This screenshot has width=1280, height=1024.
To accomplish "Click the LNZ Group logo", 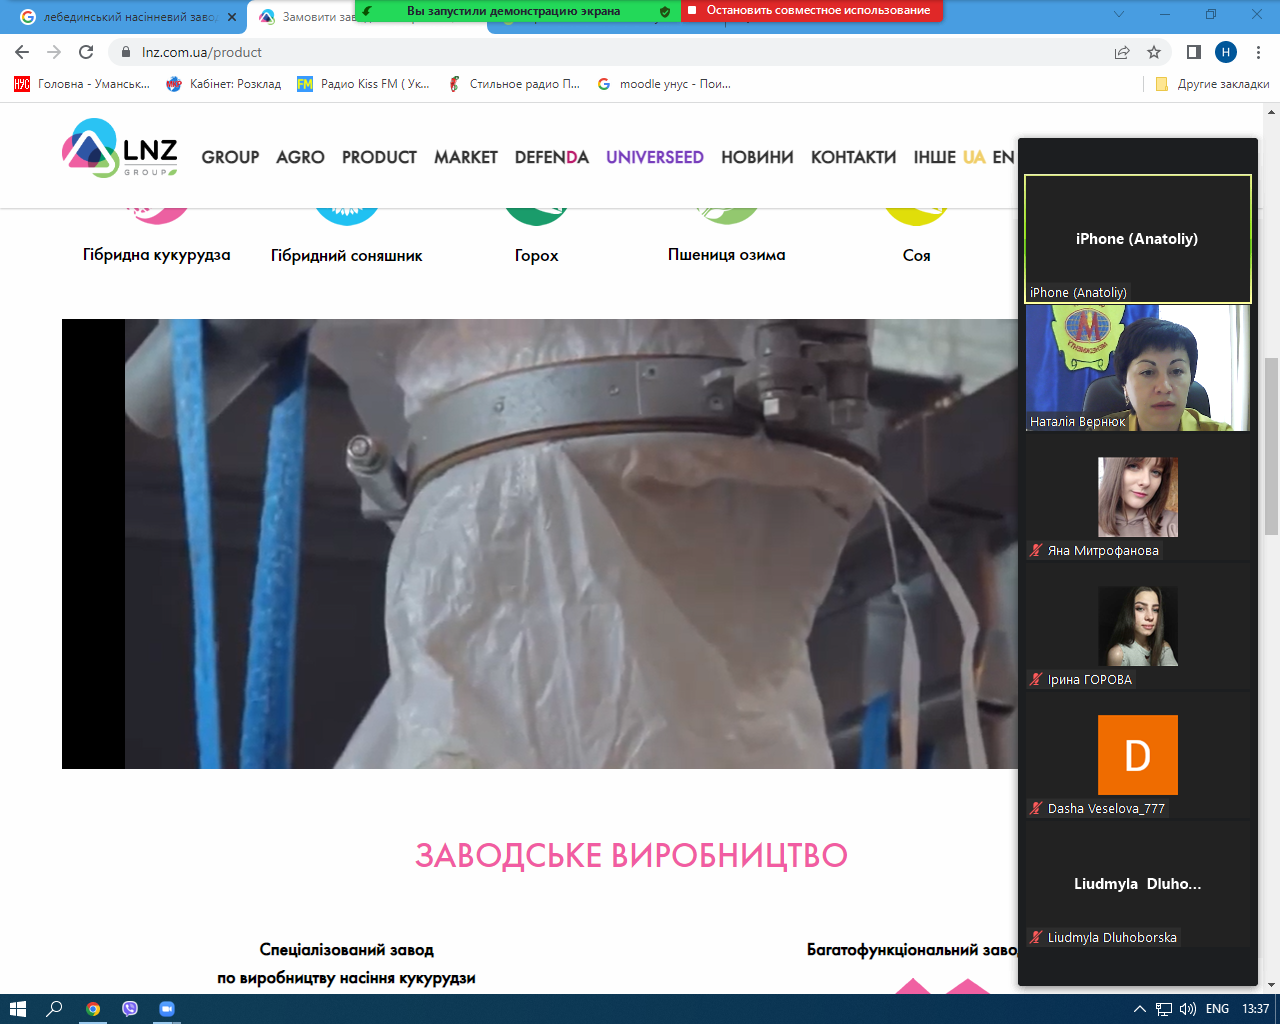I will [120, 148].
